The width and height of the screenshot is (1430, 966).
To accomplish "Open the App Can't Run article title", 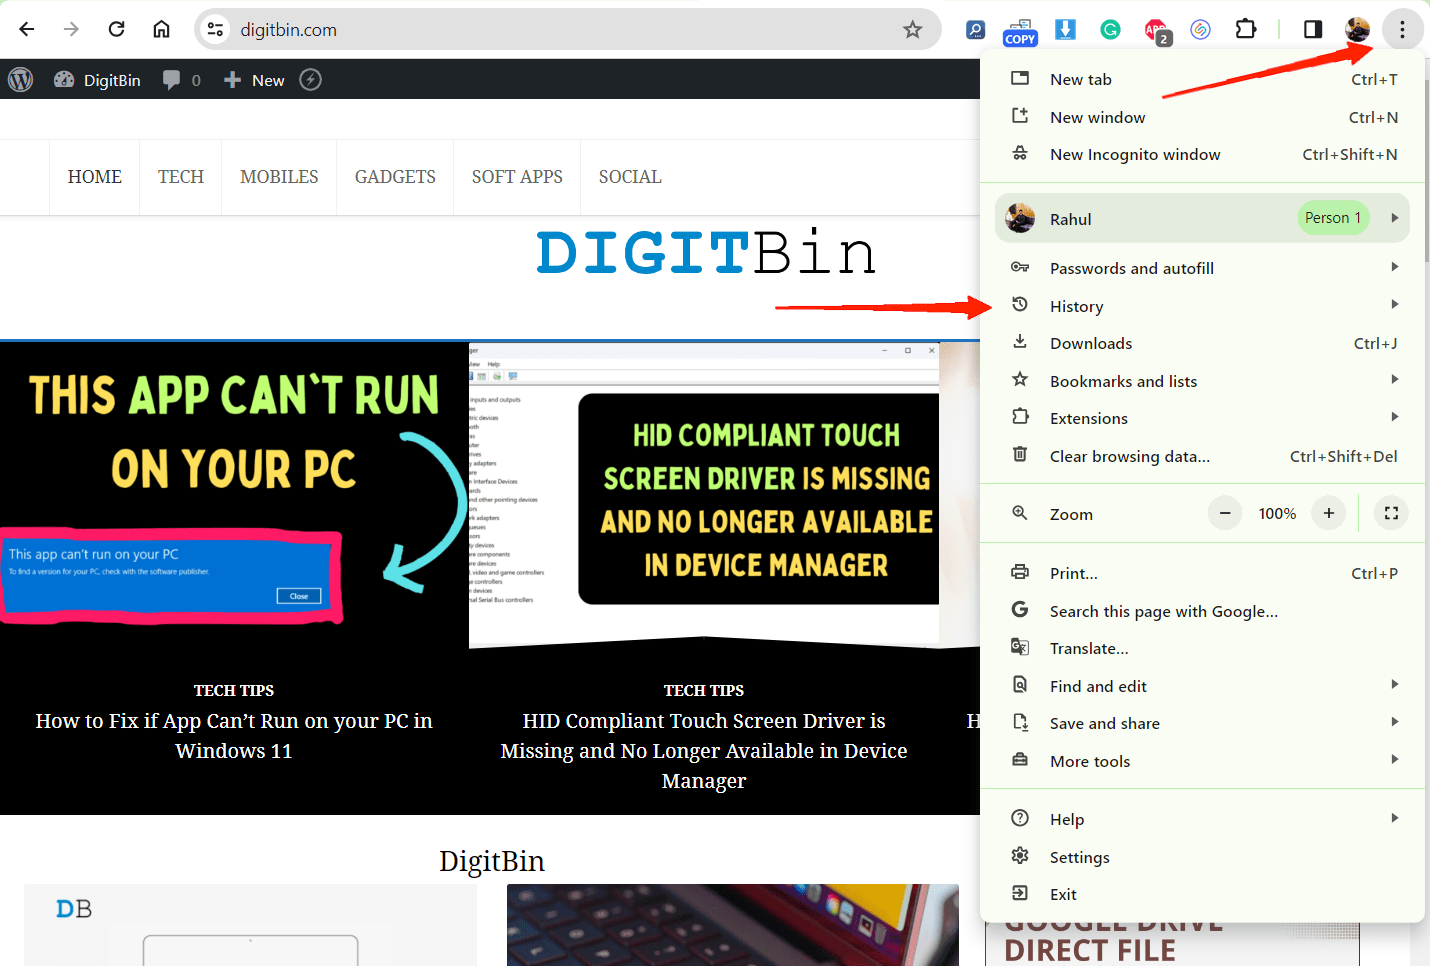I will point(234,736).
